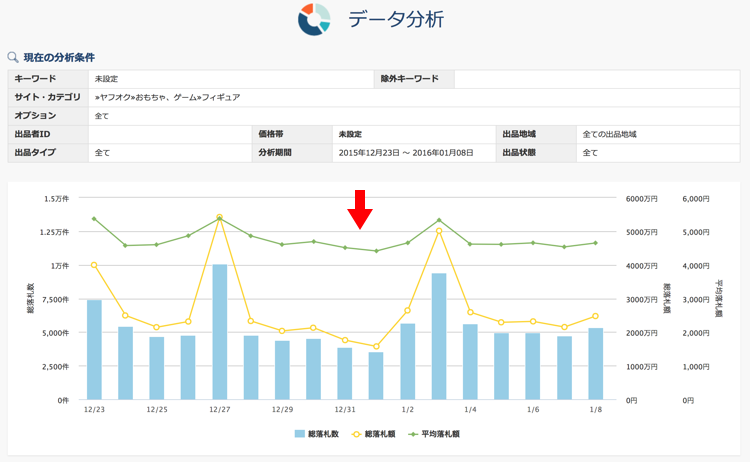Click the 12/31 x-axis date label
750x462 pixels.
[x=345, y=410]
